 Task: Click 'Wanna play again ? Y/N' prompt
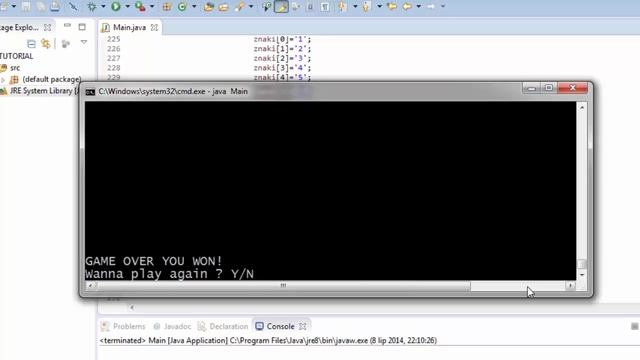coord(169,274)
